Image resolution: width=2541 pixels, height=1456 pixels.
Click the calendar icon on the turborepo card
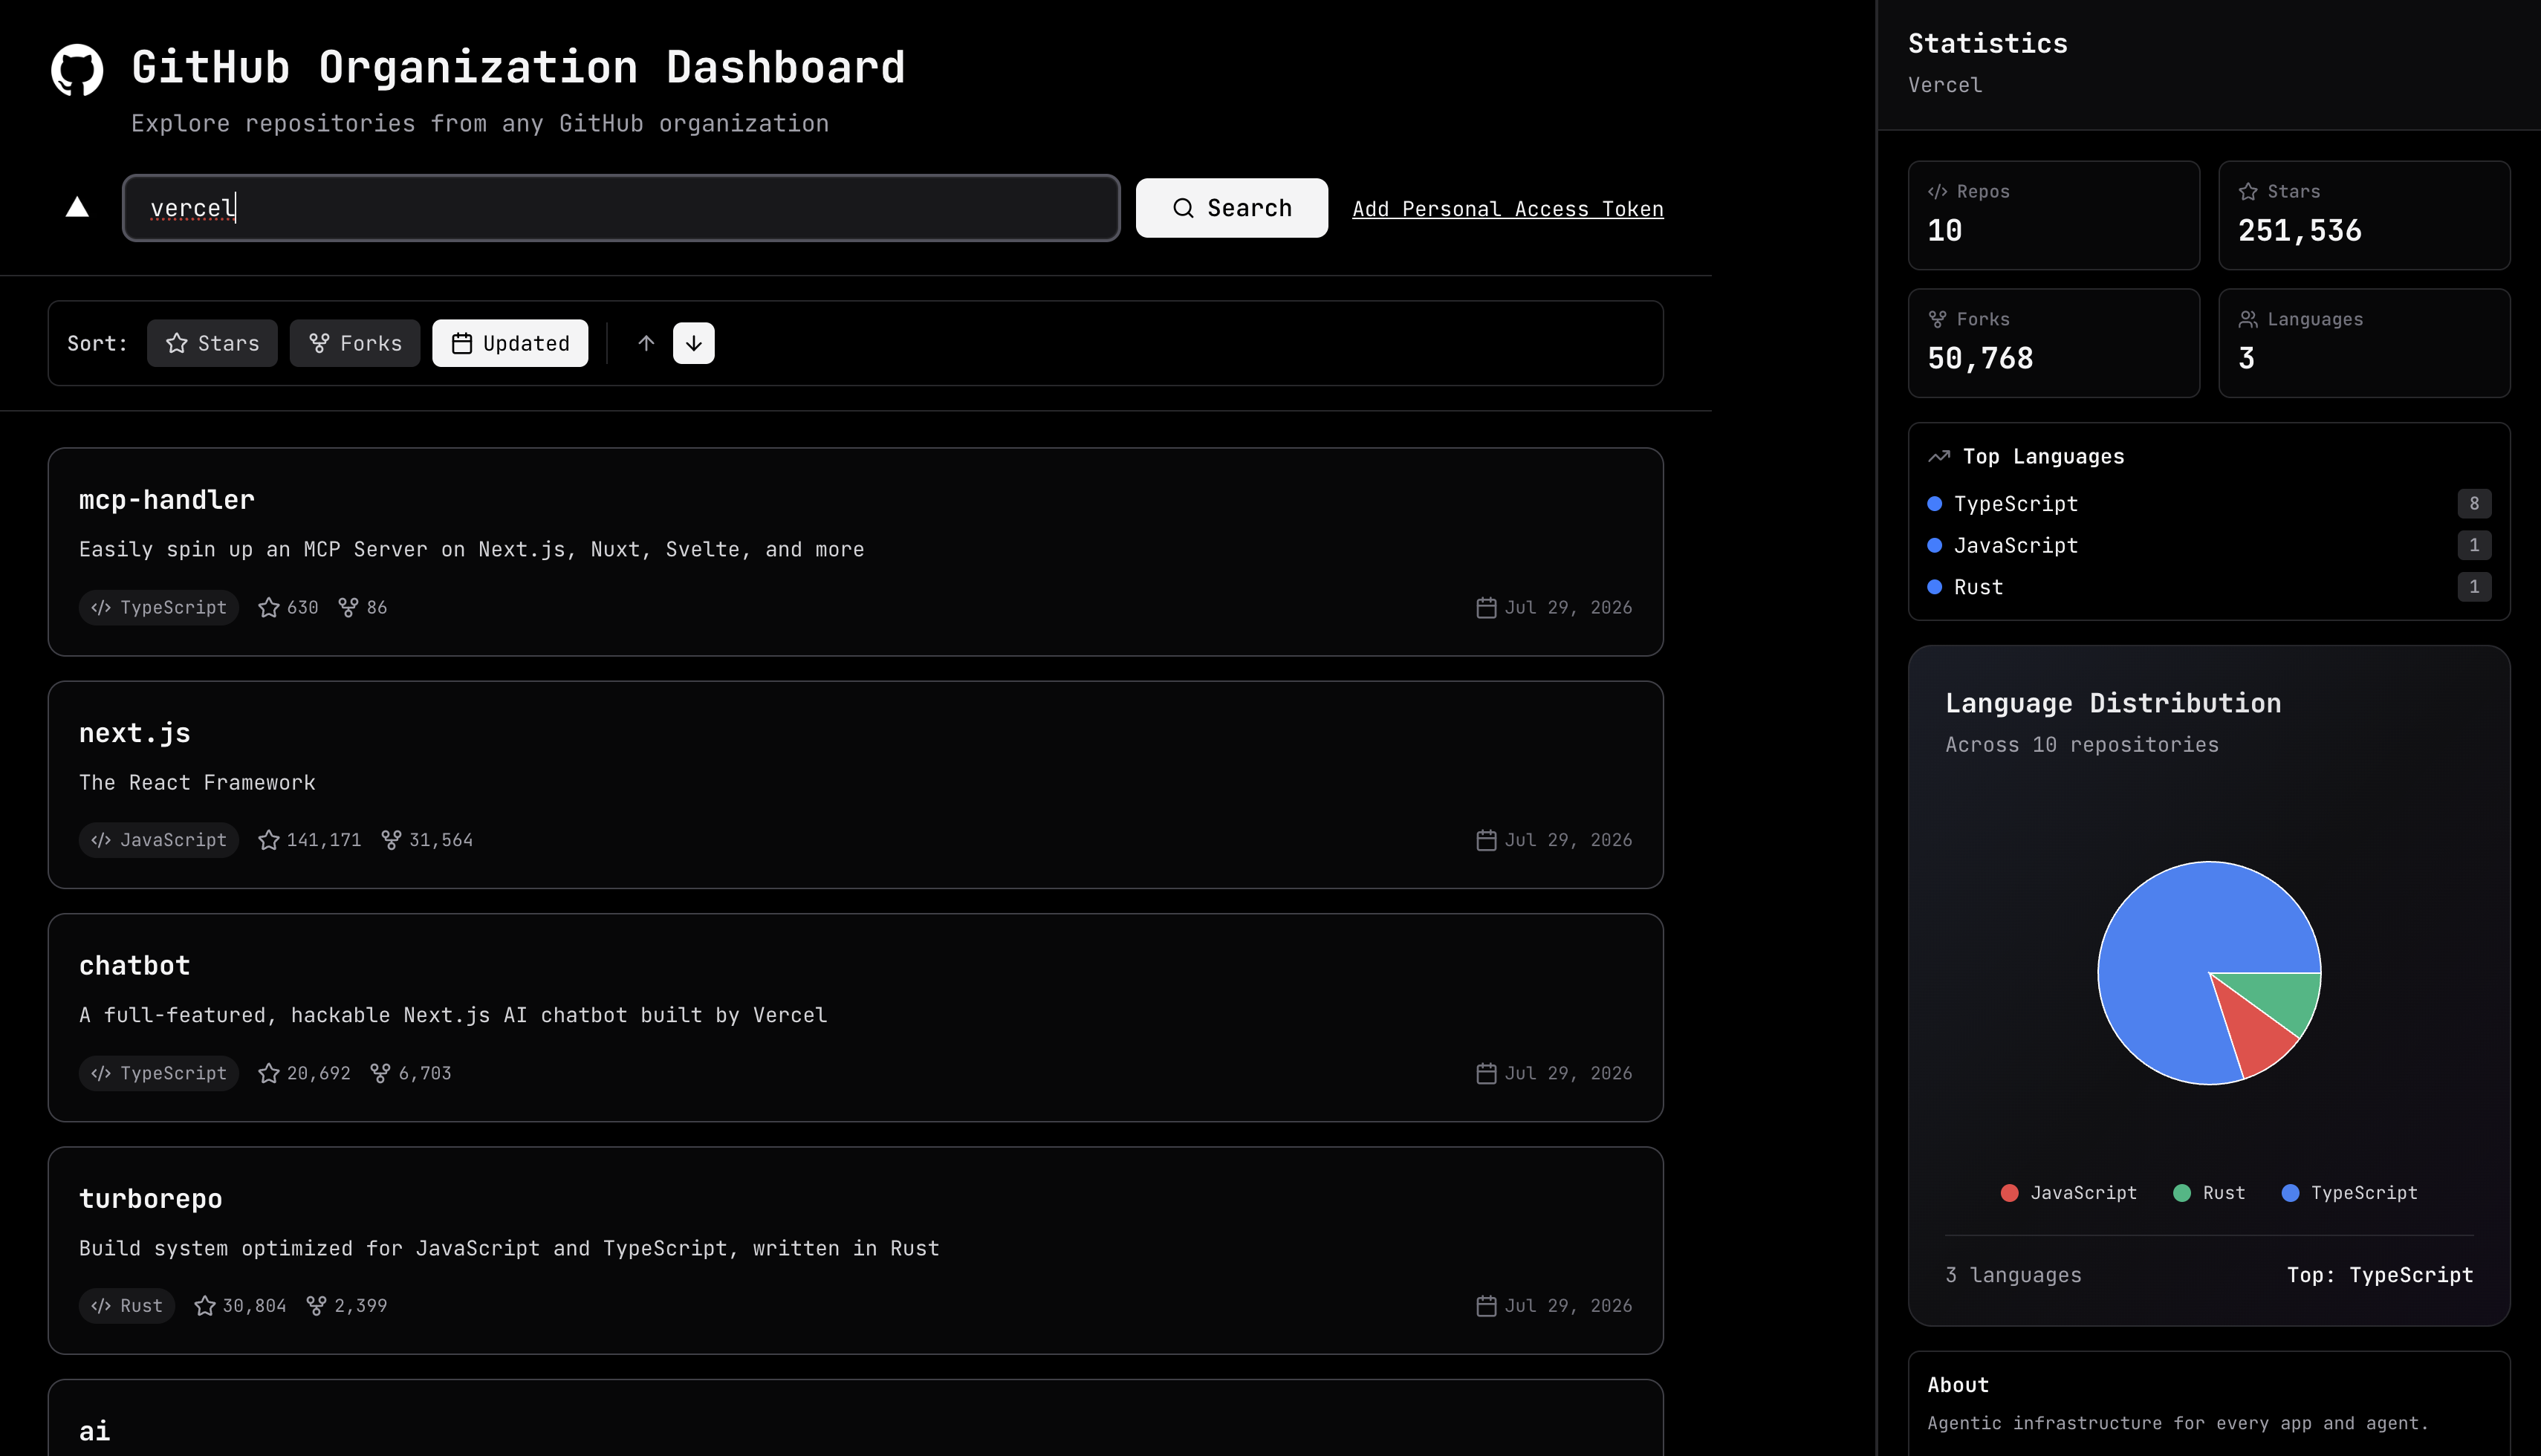1487,1306
